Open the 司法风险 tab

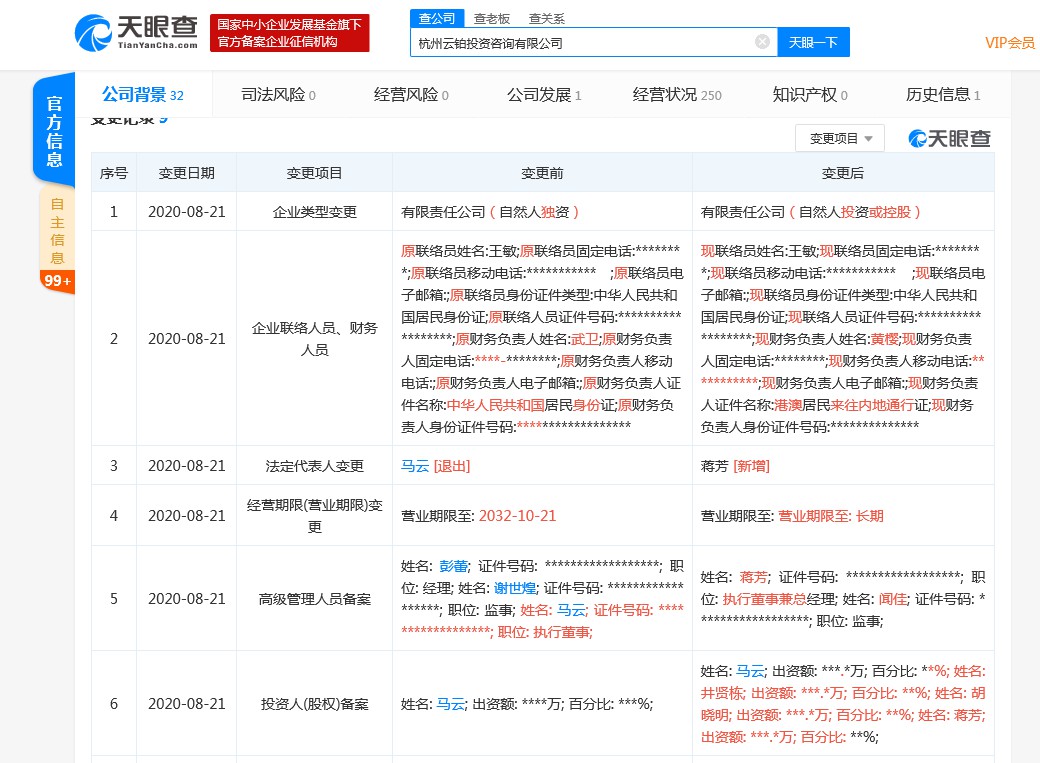click(278, 95)
